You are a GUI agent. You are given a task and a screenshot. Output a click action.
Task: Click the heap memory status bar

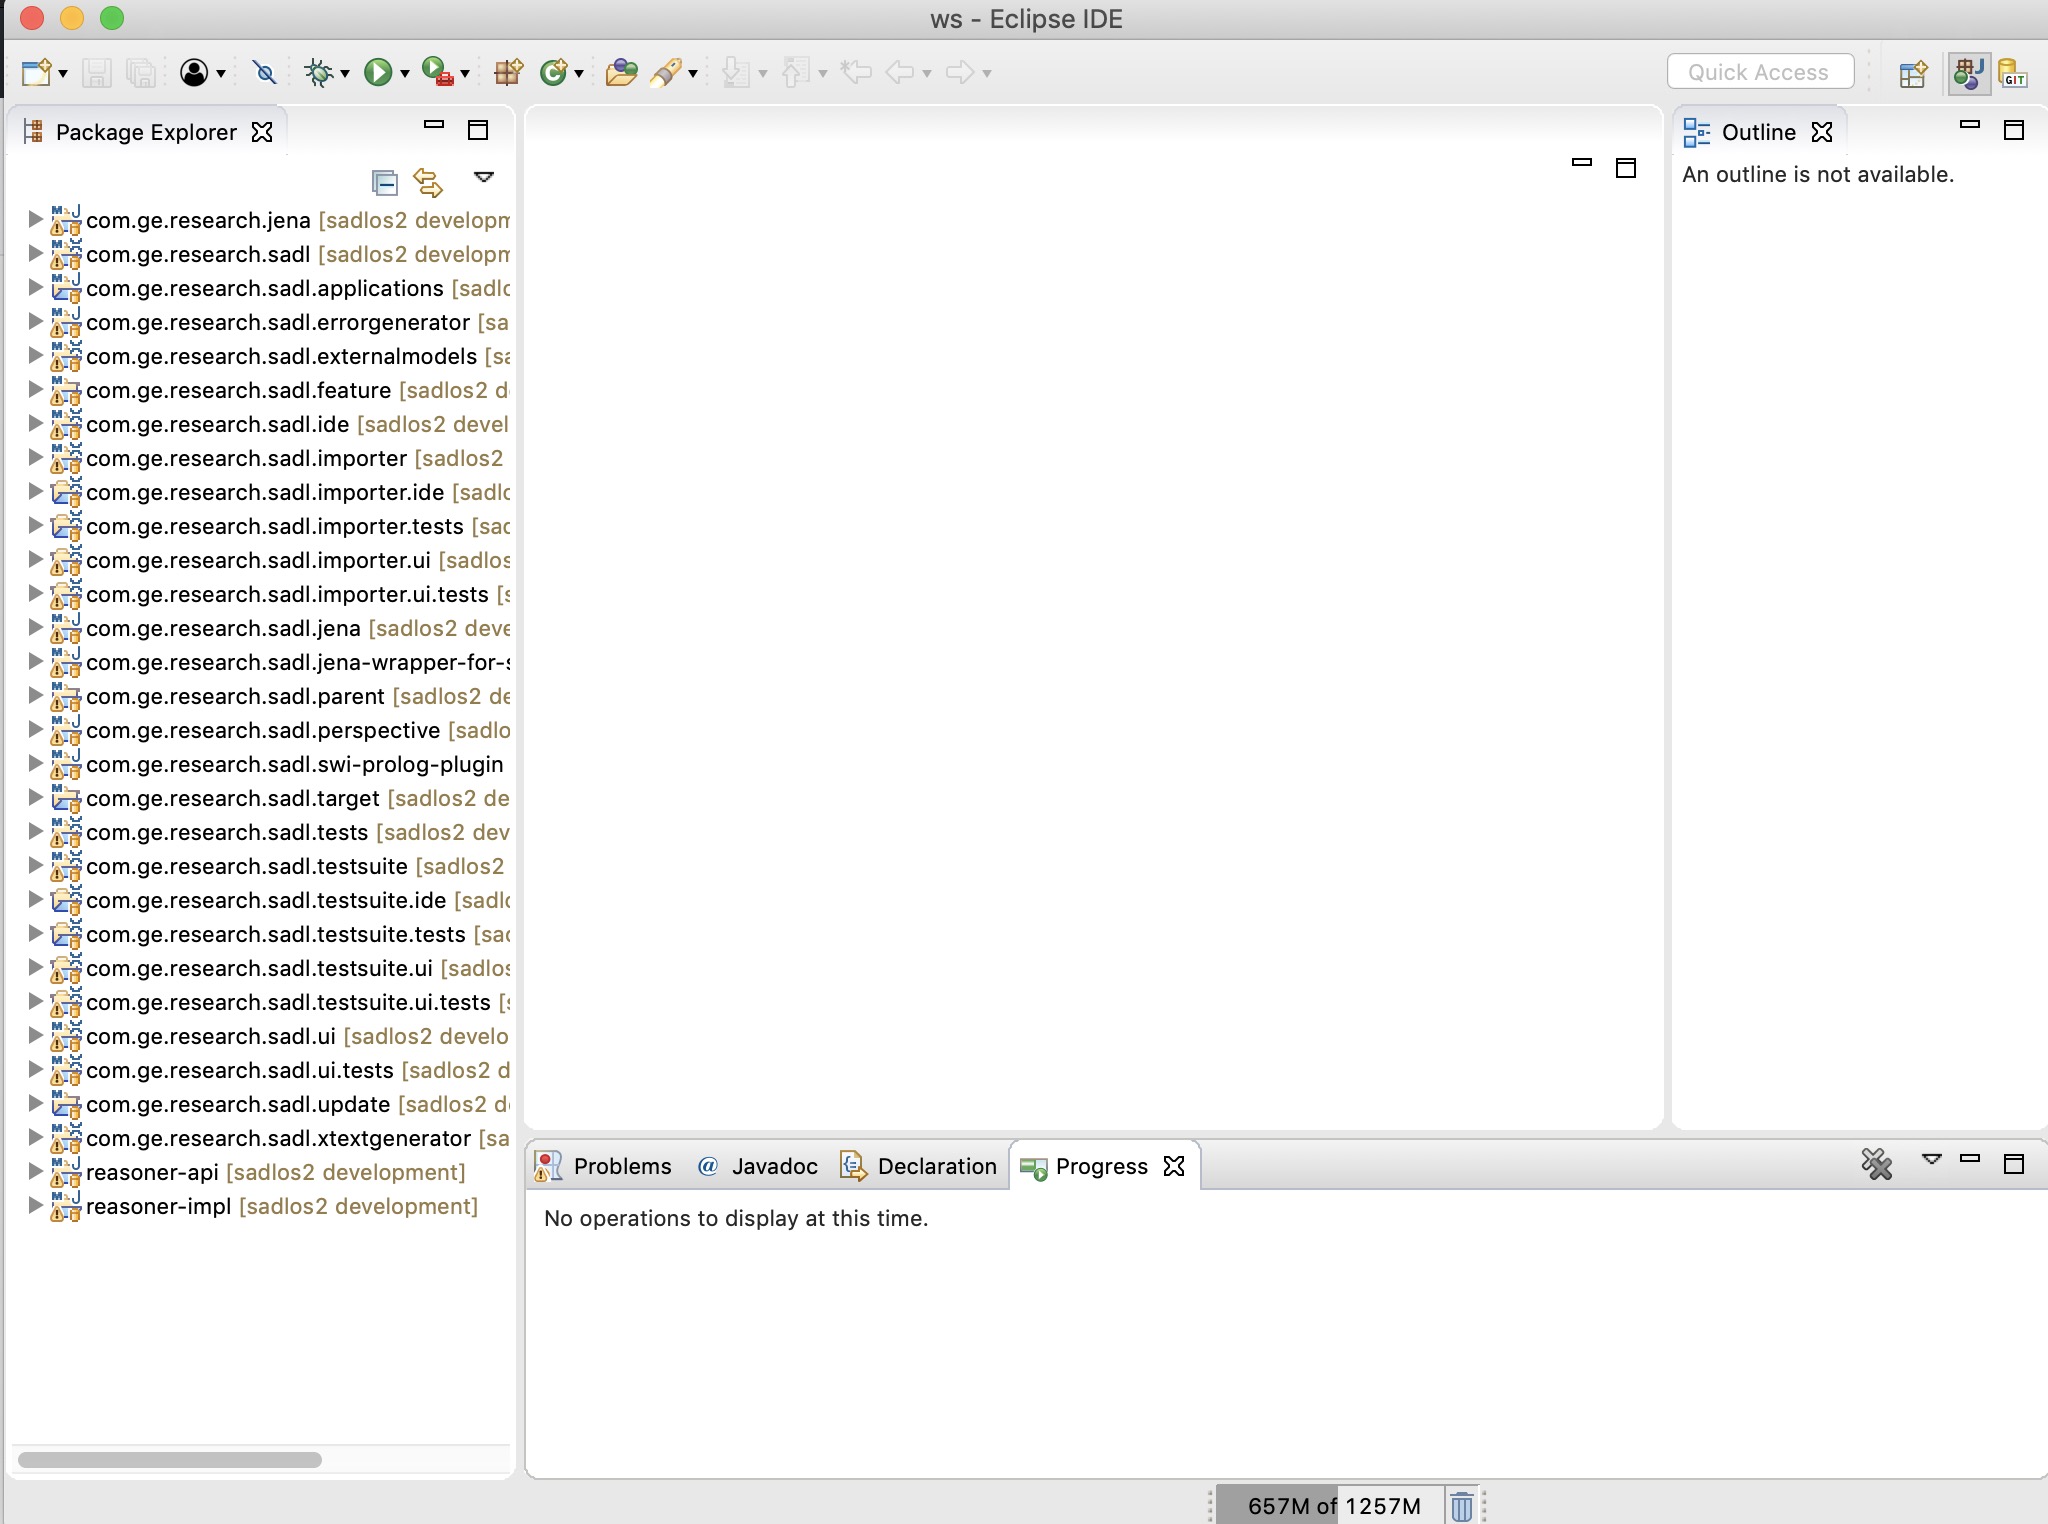click(1332, 1506)
